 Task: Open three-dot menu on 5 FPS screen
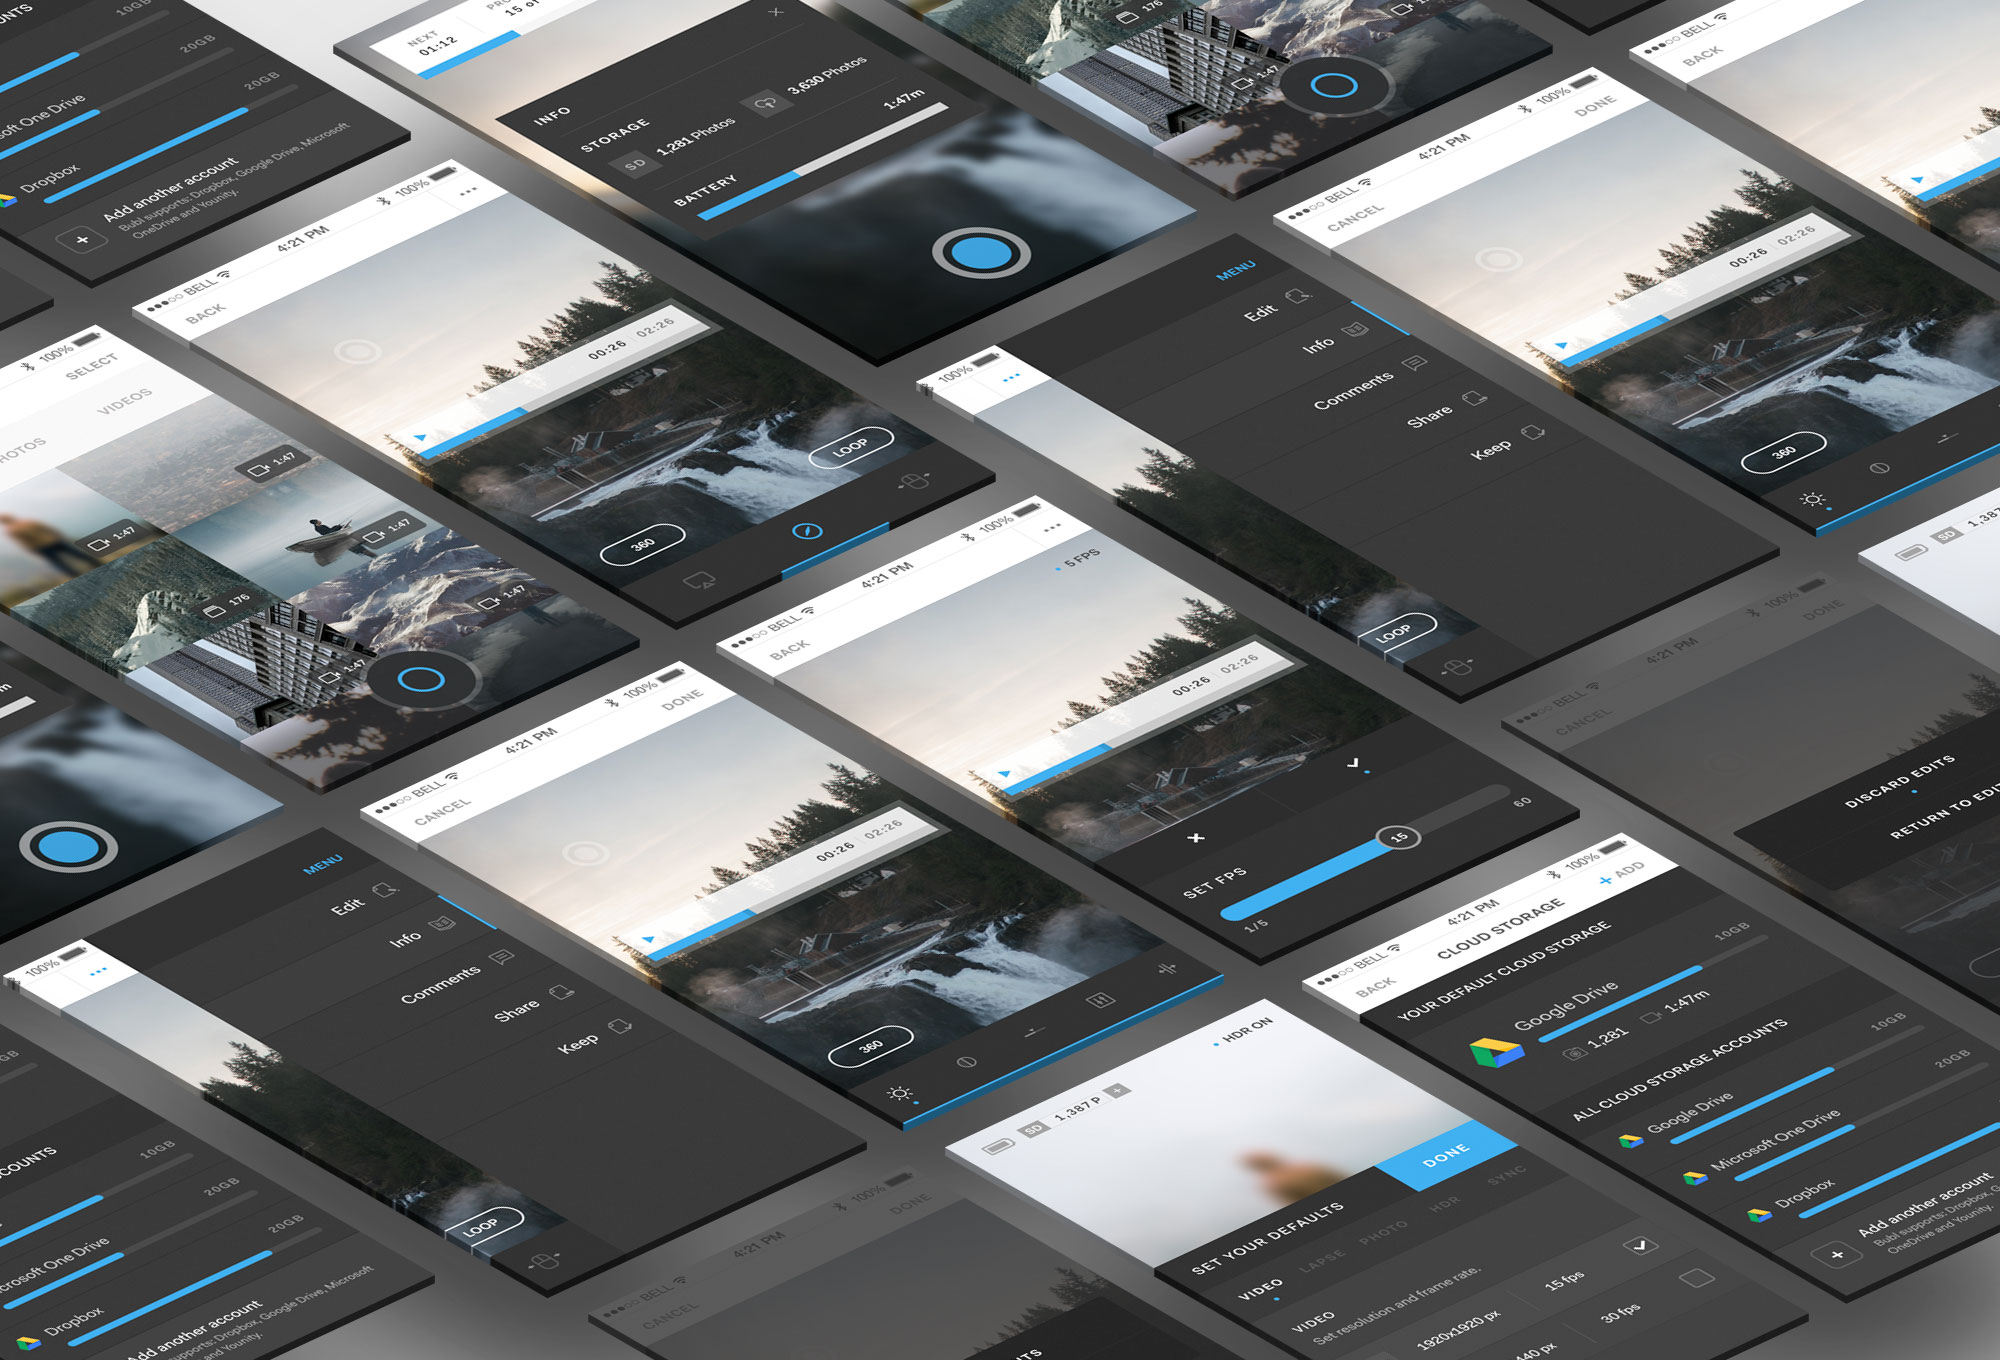(1051, 527)
